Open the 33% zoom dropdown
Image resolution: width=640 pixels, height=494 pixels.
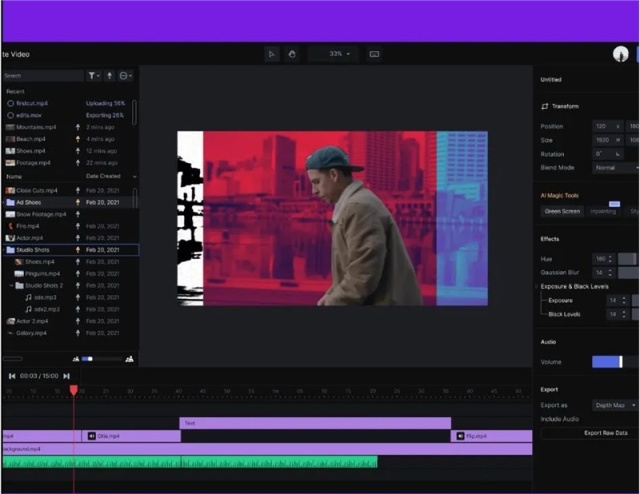coord(333,54)
